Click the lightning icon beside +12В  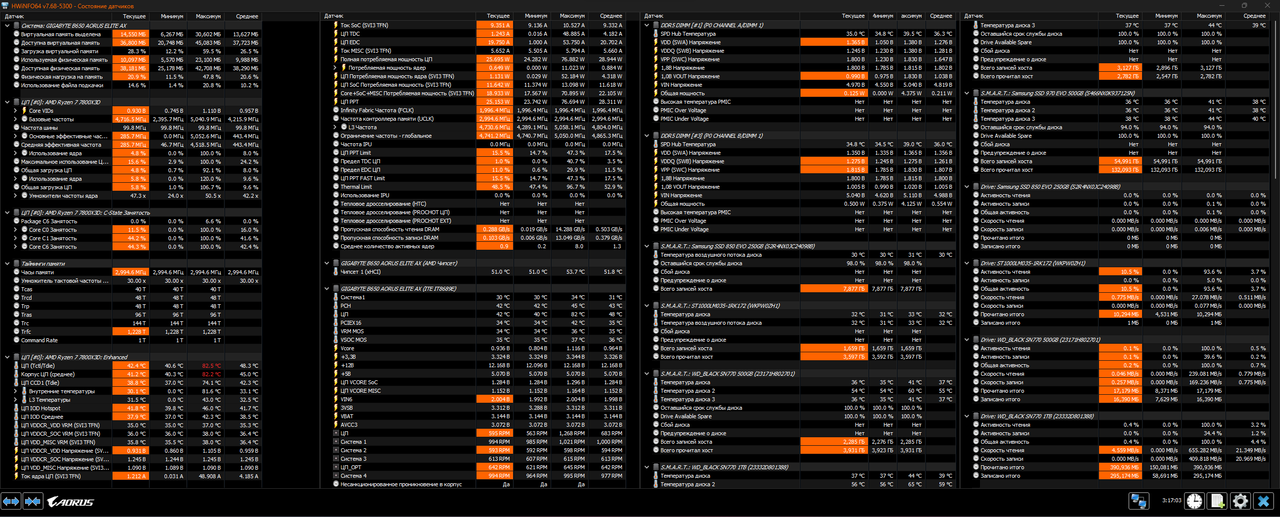click(334, 365)
